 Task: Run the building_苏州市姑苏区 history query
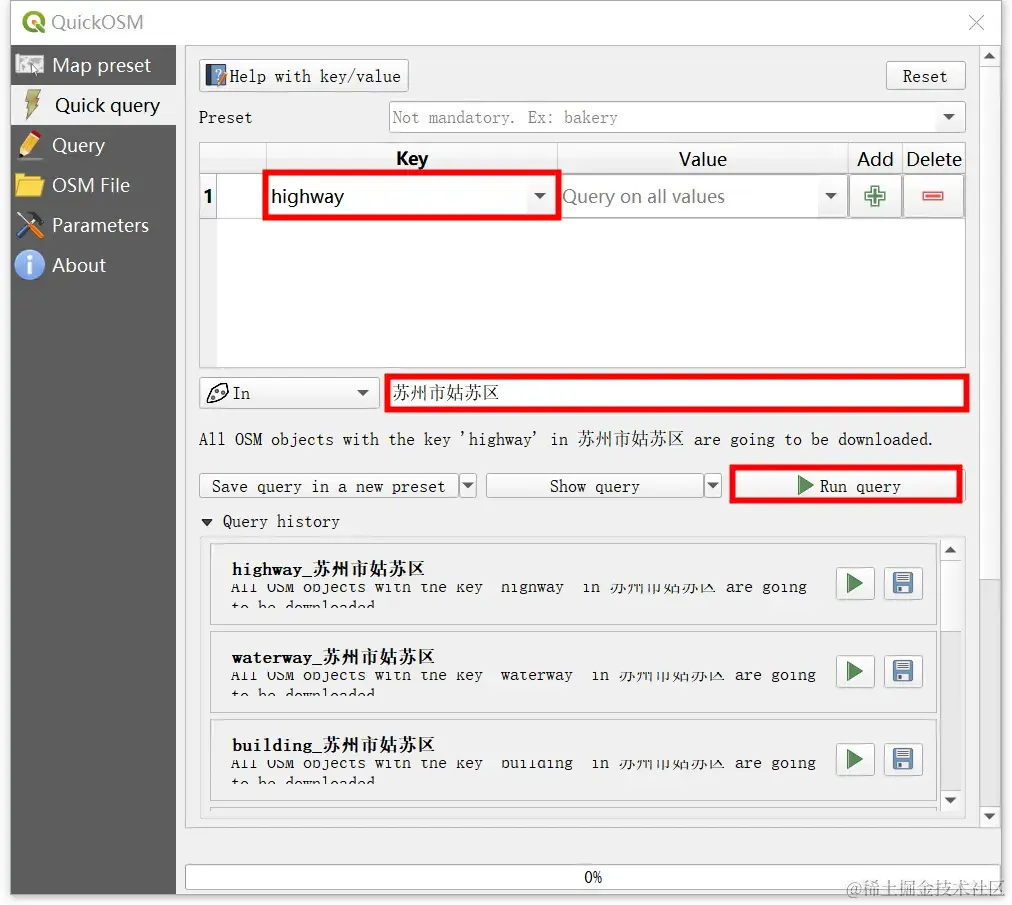click(x=855, y=759)
